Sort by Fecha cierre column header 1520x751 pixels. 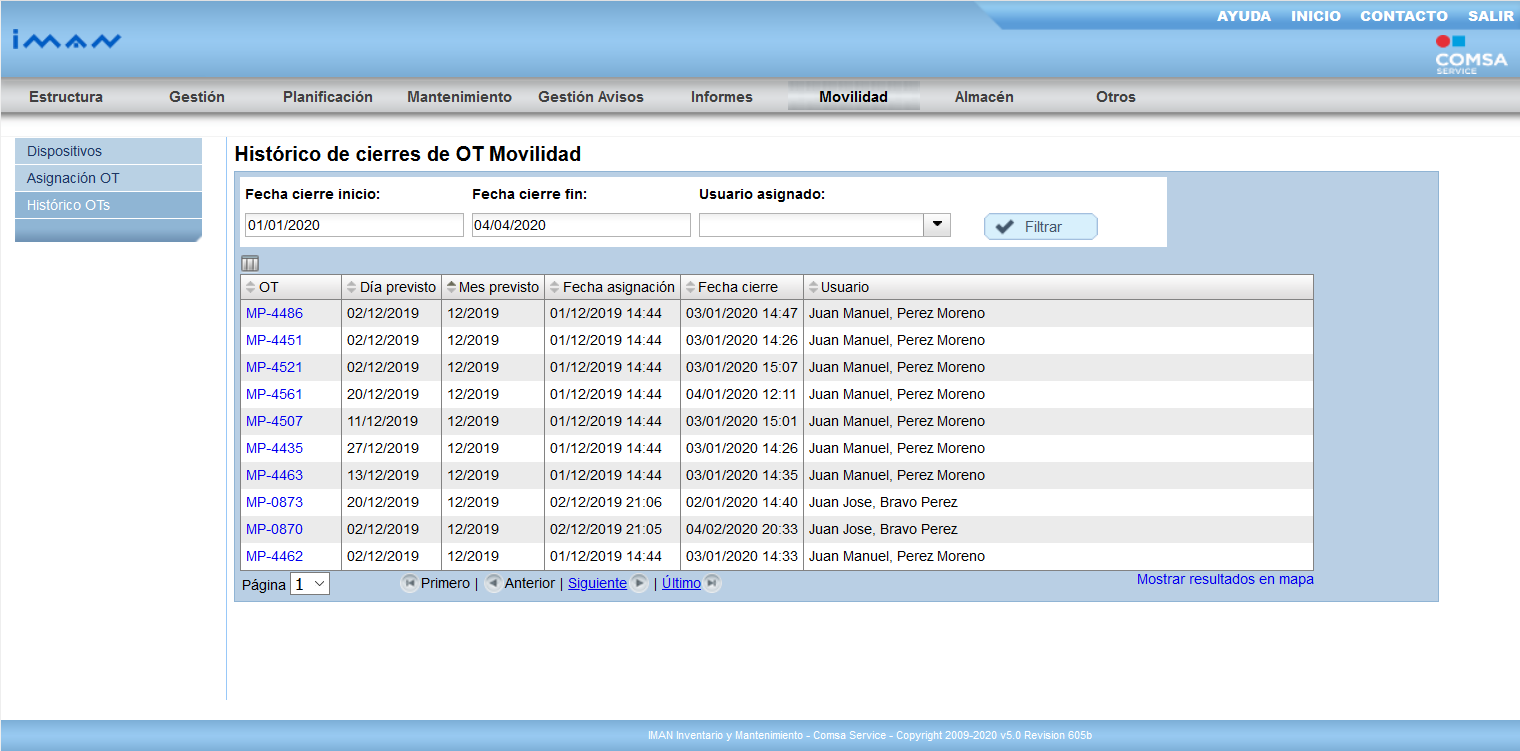click(737, 287)
